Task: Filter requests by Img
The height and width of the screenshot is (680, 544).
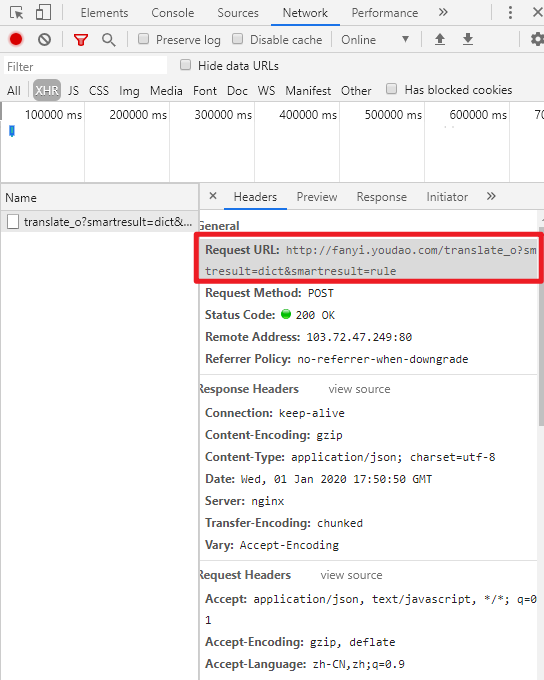Action: [x=129, y=91]
